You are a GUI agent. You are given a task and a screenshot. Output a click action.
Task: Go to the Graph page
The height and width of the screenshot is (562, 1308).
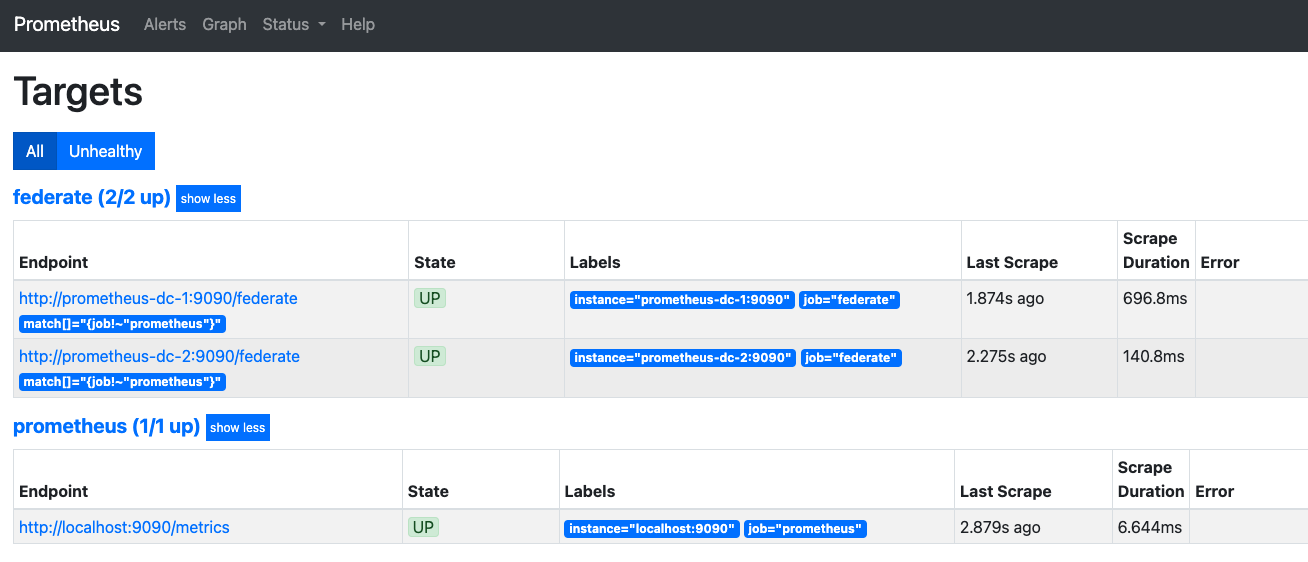(224, 25)
